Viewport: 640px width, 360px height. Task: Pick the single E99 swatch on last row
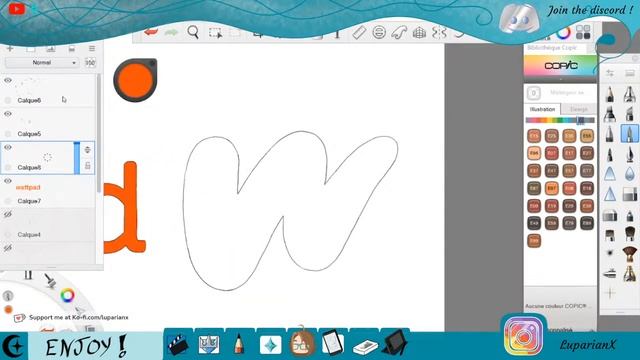point(534,241)
